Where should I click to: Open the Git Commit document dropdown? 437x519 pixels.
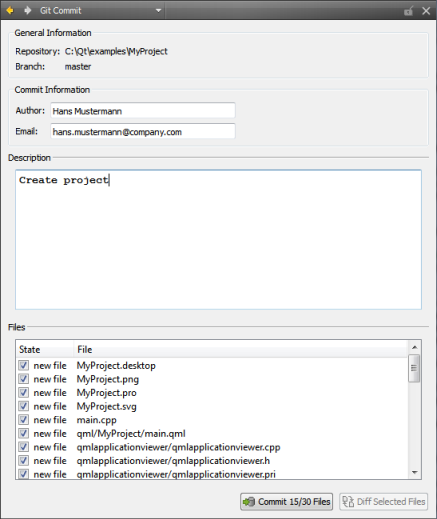pyautogui.click(x=159, y=11)
